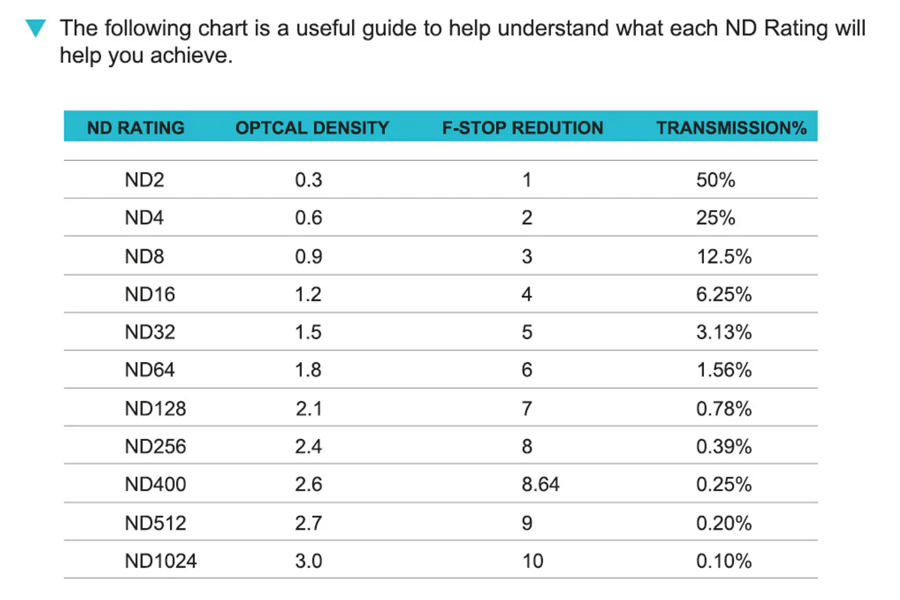Click the OPTCAL DENSITY column header
This screenshot has width=900, height=600.
tap(312, 127)
